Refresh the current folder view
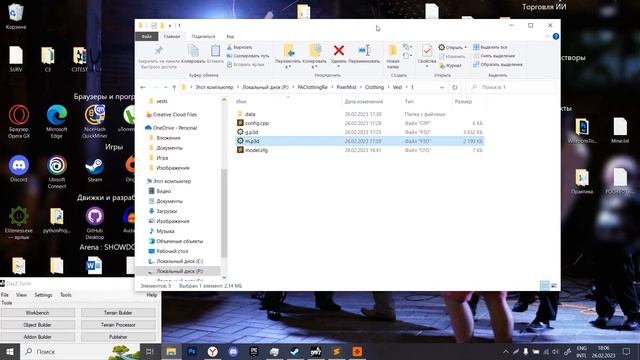The image size is (640, 360). (x=455, y=87)
